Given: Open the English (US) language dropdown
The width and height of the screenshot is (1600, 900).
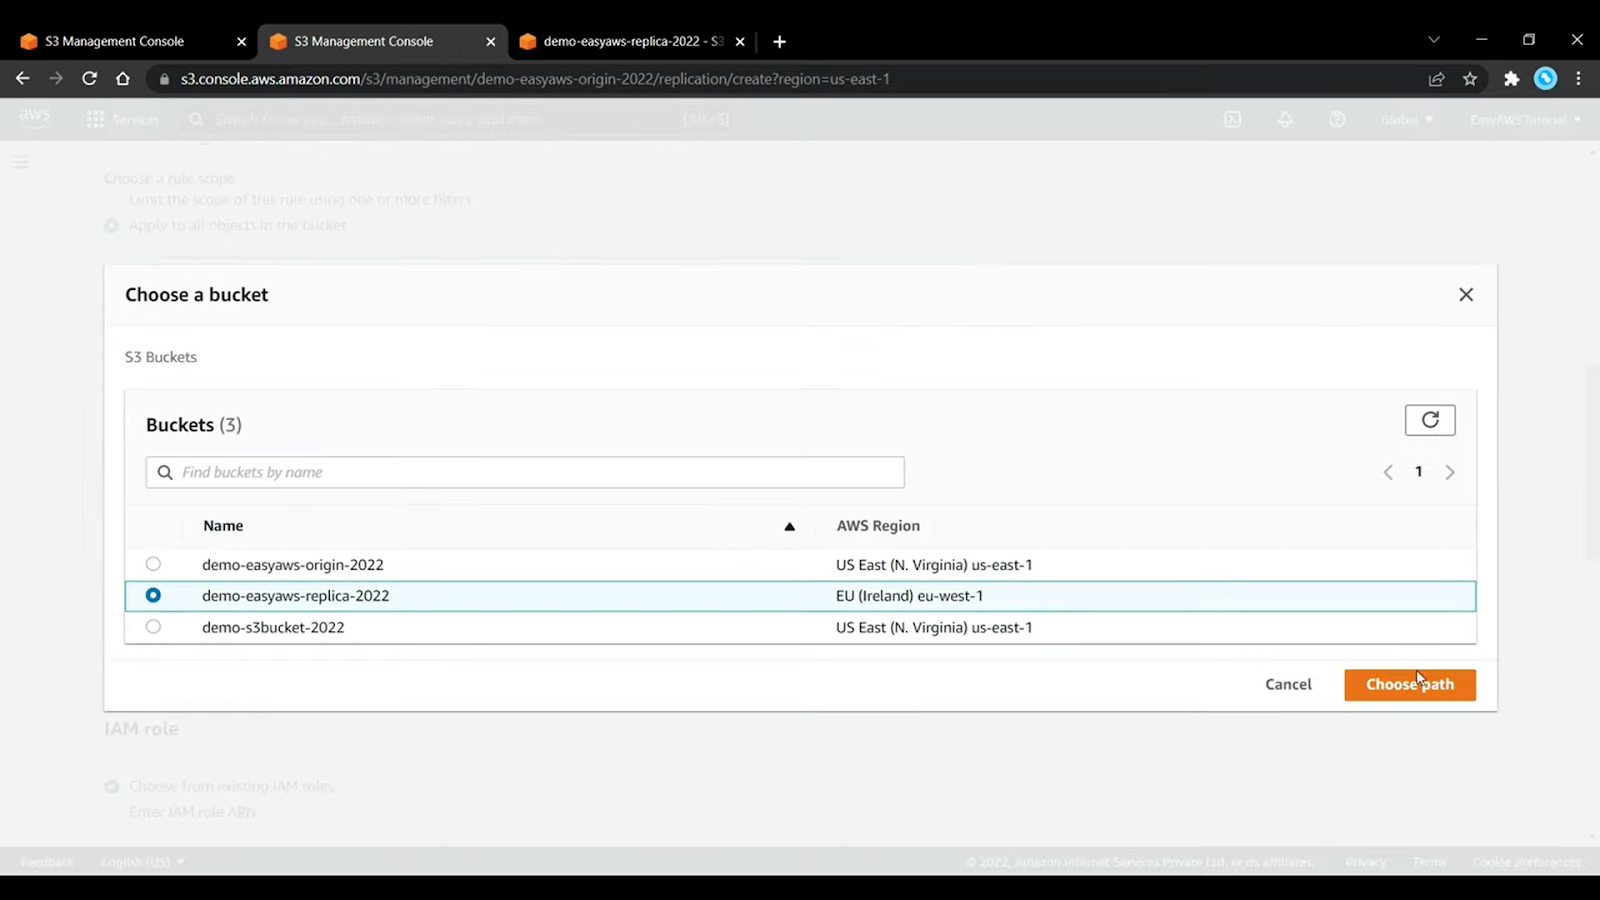Looking at the screenshot, I should [142, 862].
